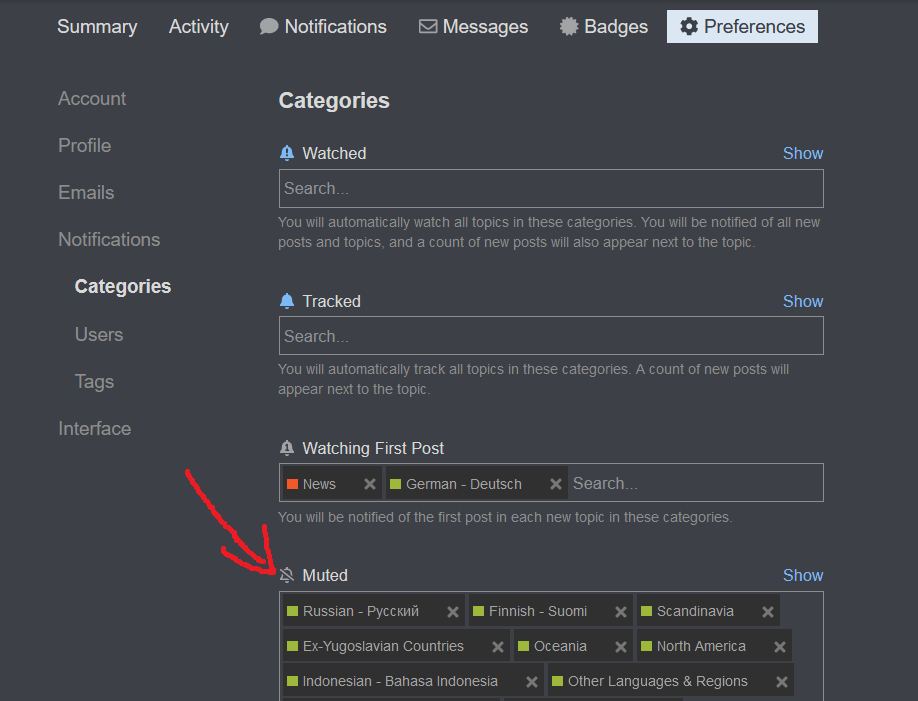This screenshot has width=918, height=701.
Task: Remove German - Deutsch from watching first post
Action: tap(556, 484)
